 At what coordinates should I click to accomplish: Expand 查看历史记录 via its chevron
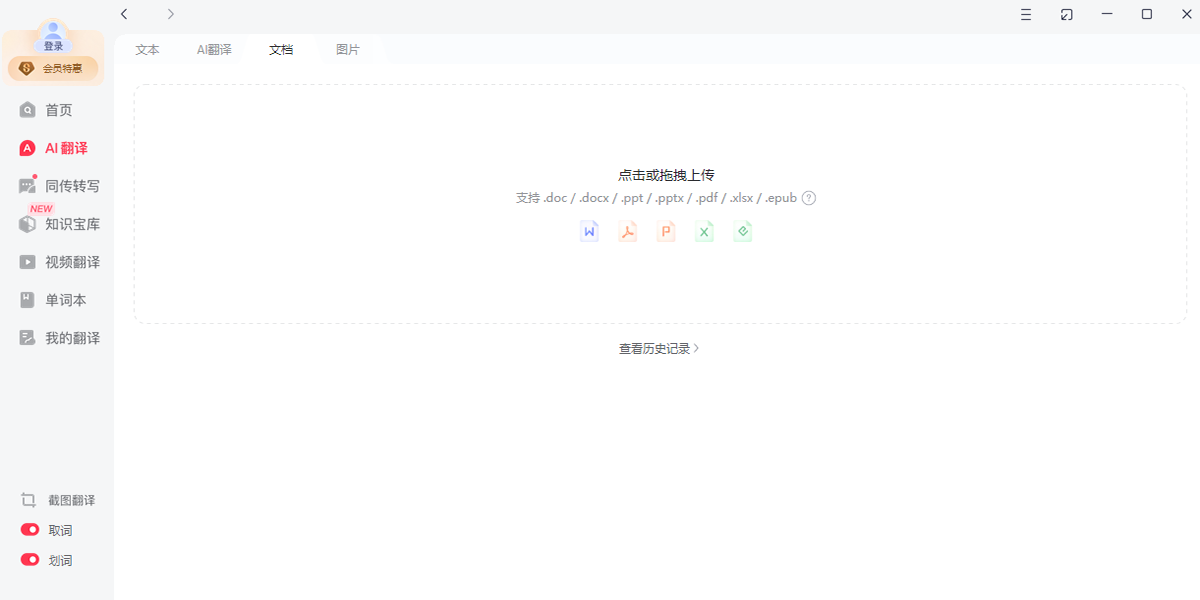698,348
